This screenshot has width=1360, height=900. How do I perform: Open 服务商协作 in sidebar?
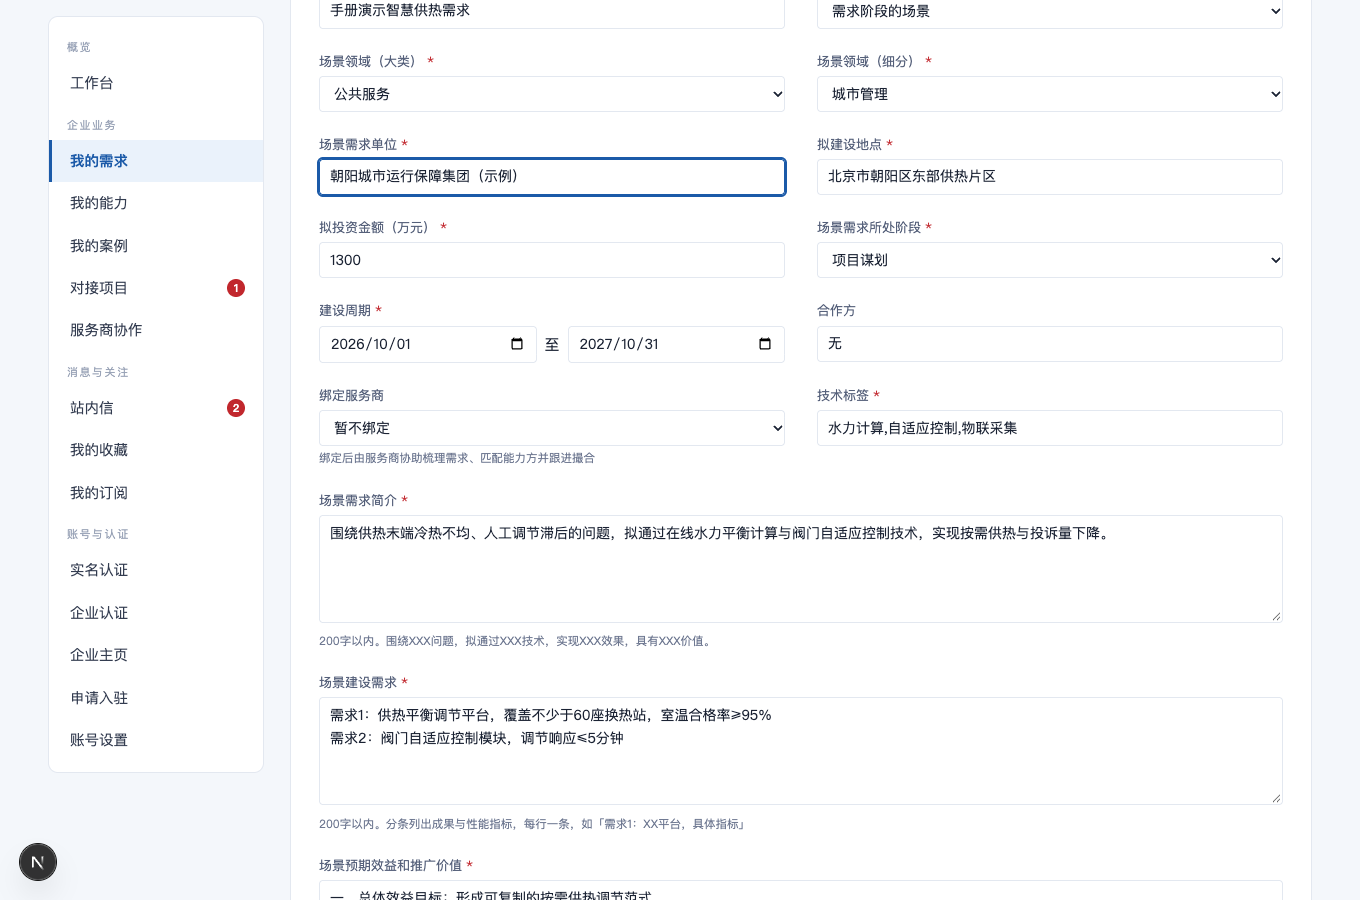pyautogui.click(x=156, y=330)
